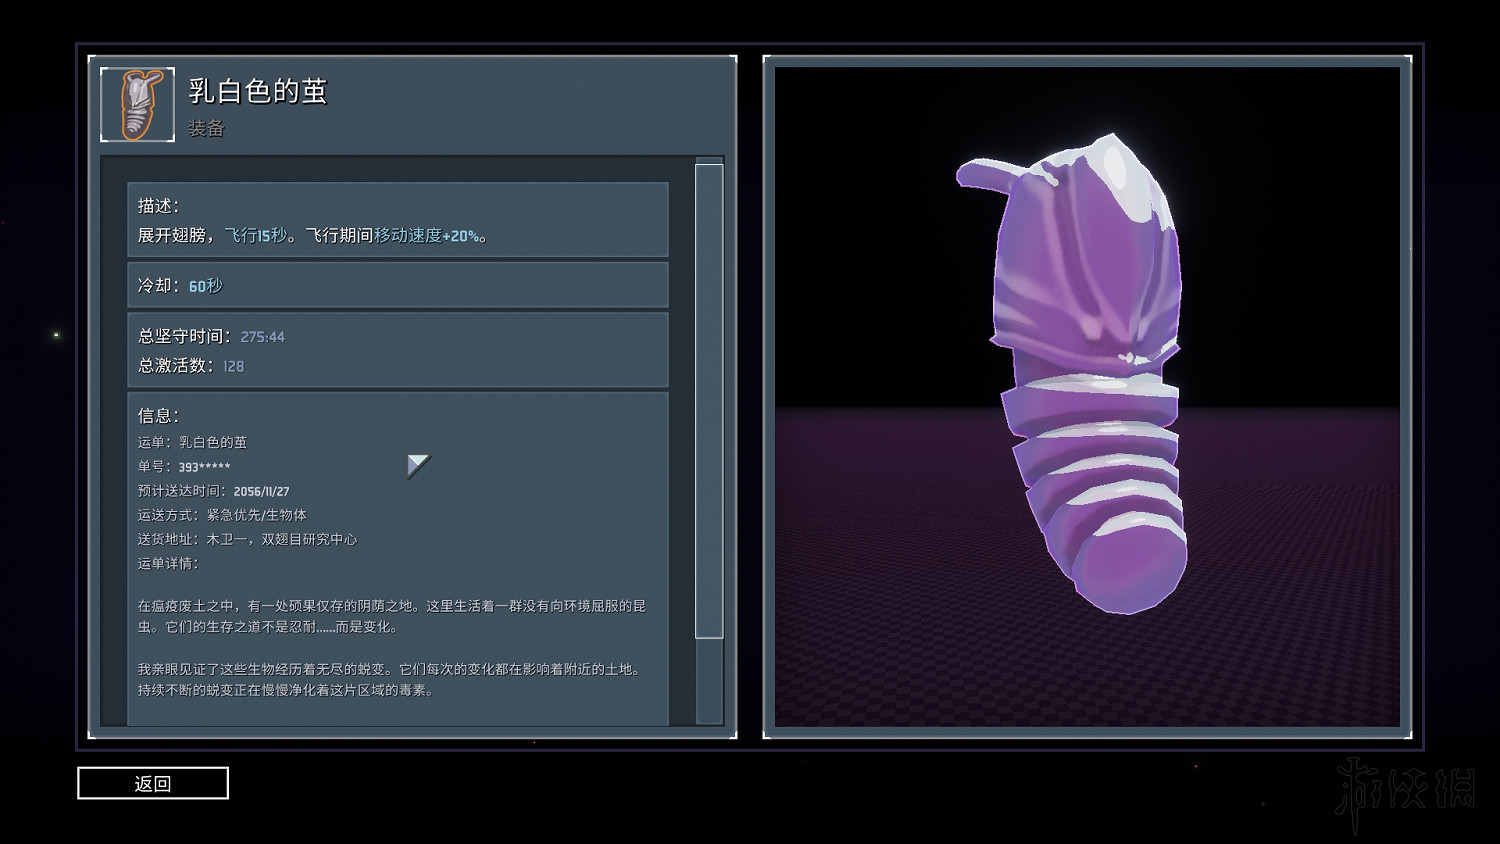The height and width of the screenshot is (844, 1500).
Task: Click the 总激活数 128 stat
Action: (x=191, y=366)
